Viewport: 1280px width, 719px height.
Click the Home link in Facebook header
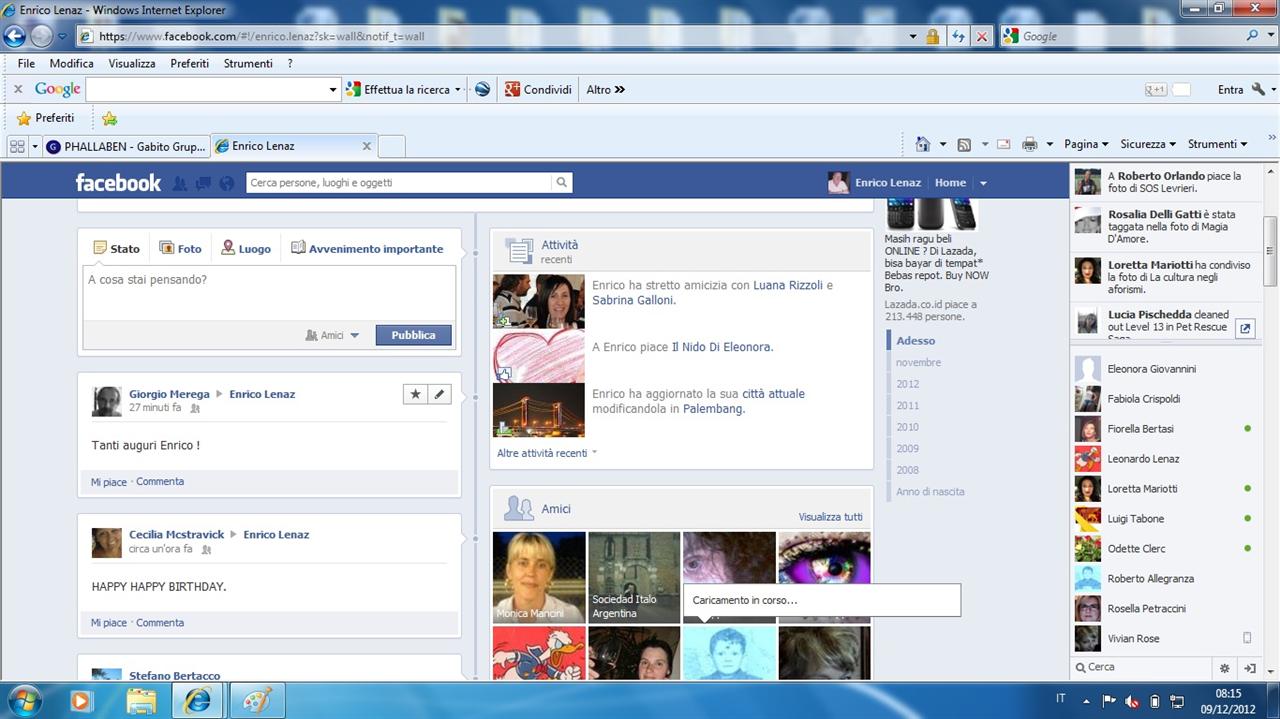point(950,183)
